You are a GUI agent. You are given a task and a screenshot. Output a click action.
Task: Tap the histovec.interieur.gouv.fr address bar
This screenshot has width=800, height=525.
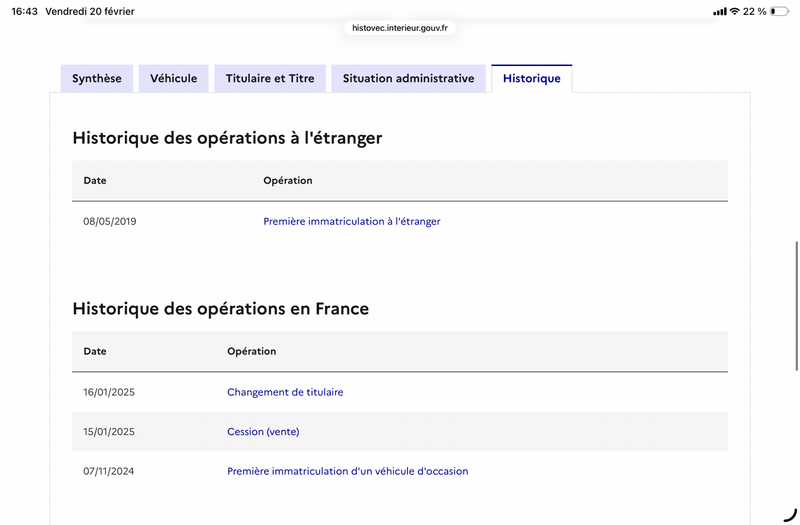click(x=400, y=29)
